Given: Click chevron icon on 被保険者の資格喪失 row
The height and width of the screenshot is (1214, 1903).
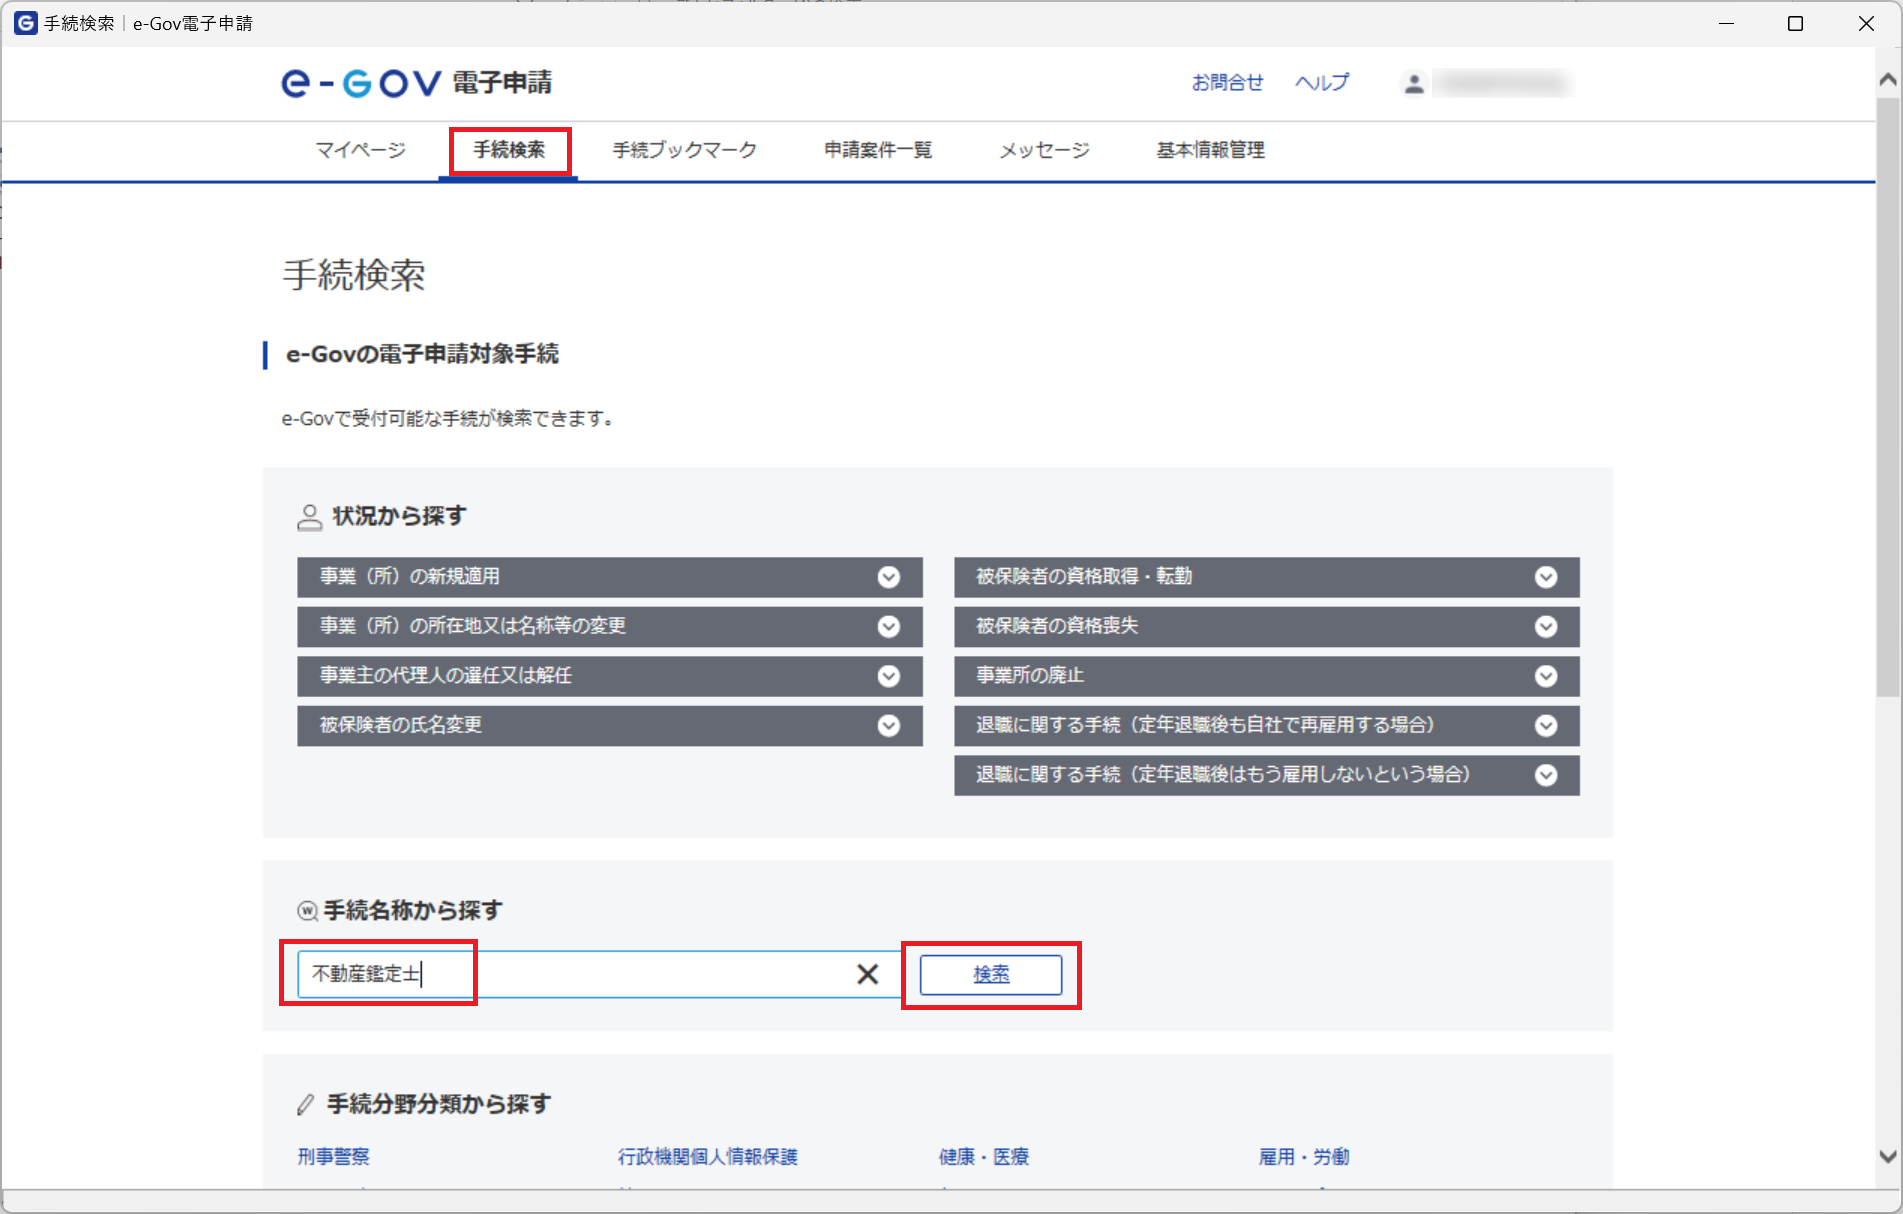Looking at the screenshot, I should point(1545,627).
